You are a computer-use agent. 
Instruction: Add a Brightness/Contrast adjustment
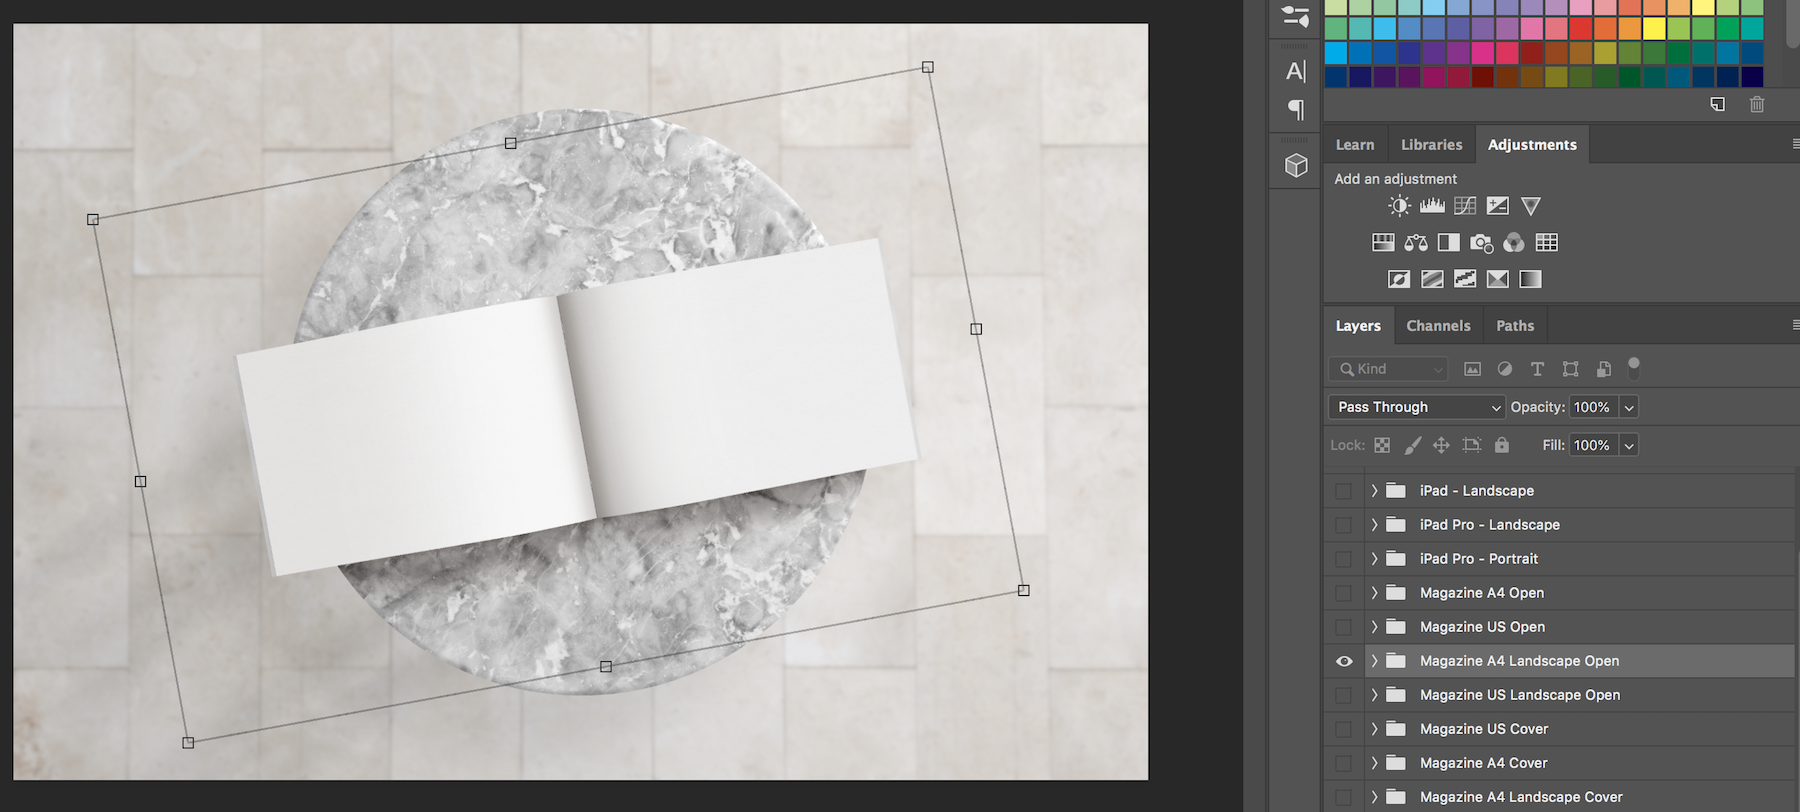1399,206
